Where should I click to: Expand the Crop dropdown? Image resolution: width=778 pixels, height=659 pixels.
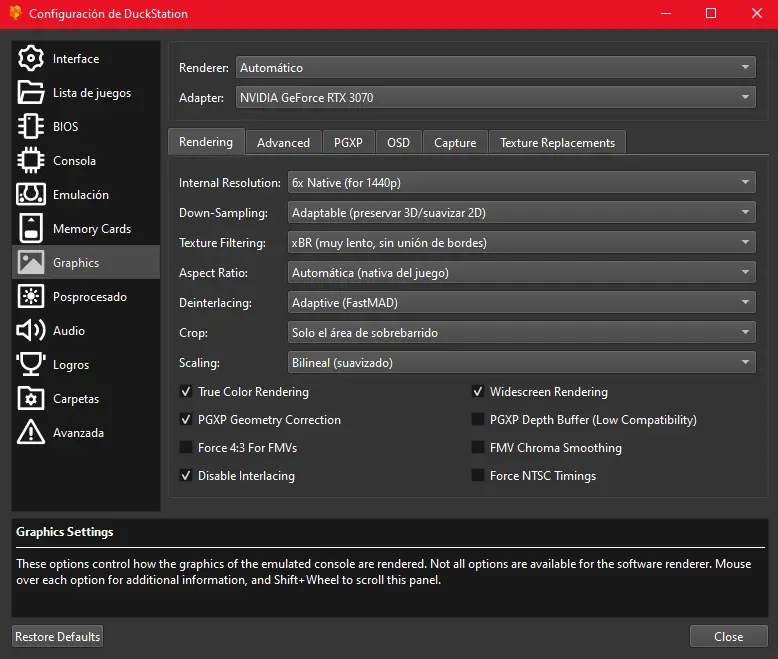coord(521,332)
